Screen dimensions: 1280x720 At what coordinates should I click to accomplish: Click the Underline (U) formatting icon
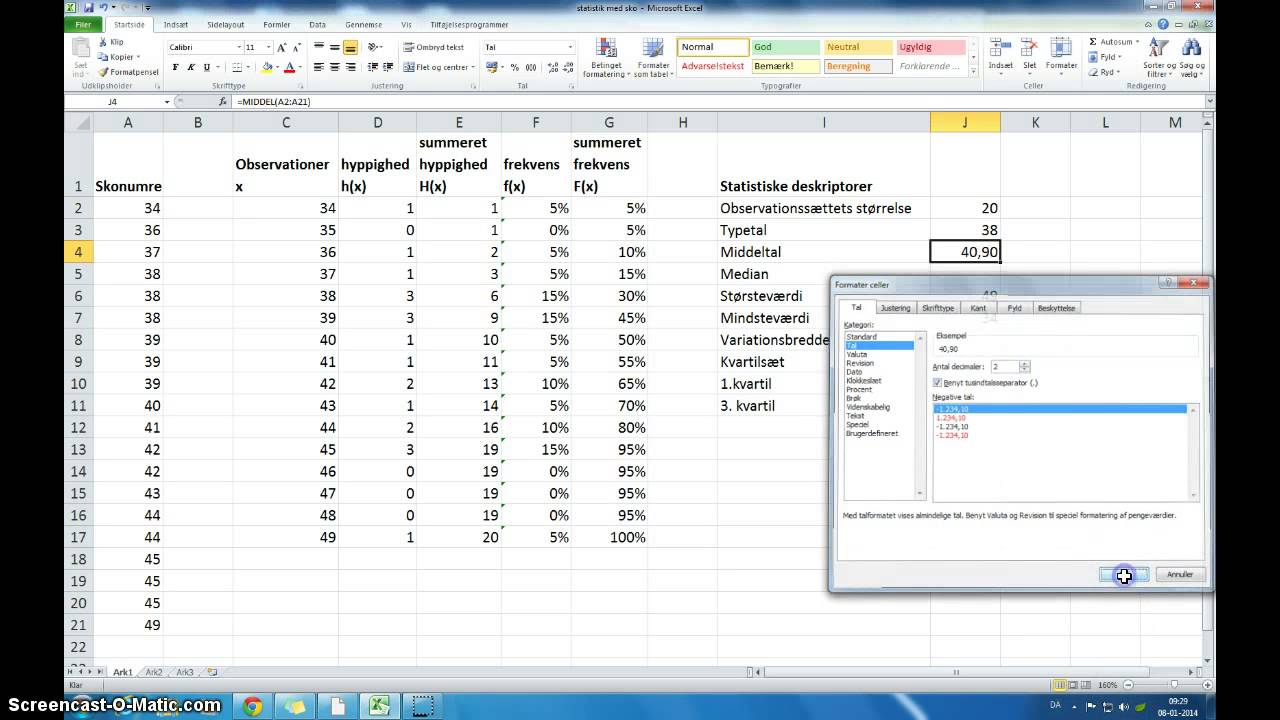pos(207,68)
